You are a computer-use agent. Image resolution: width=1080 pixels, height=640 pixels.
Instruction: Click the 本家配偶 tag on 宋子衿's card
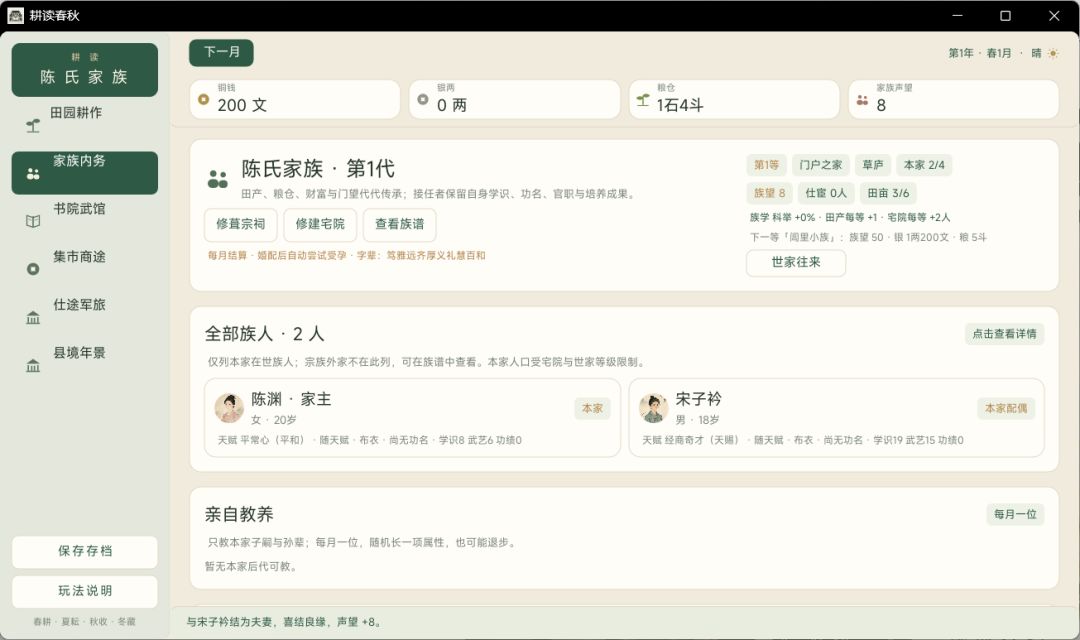click(1006, 409)
